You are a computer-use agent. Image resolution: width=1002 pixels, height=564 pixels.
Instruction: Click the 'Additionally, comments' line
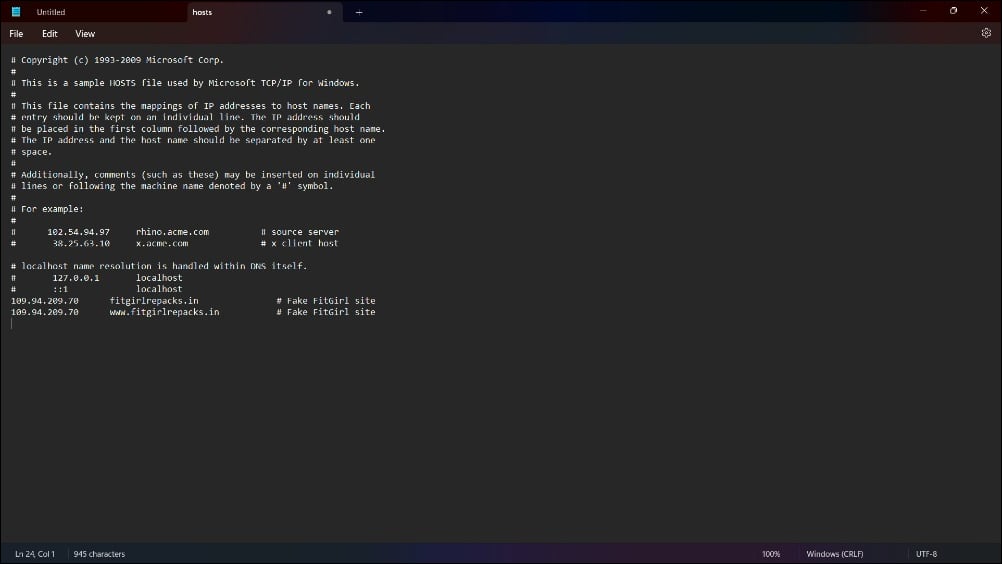coord(192,174)
